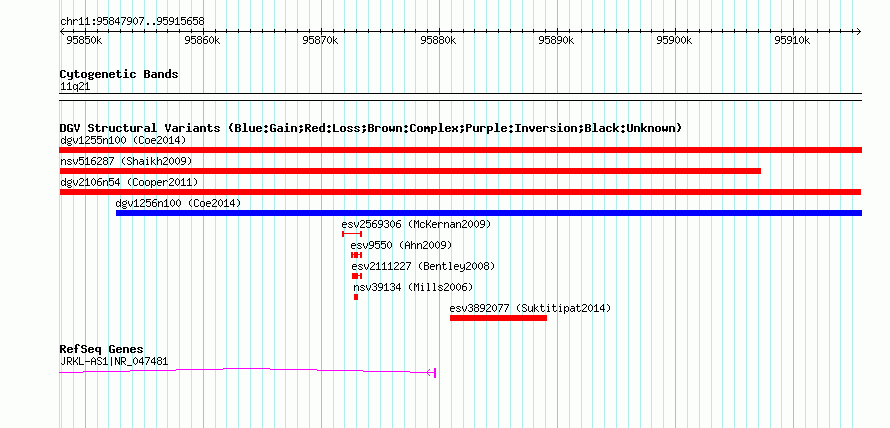Select the nsv516287 (Shaikh2009) red bar
Image resolution: width=890 pixels, height=428 pixels.
tap(410, 171)
